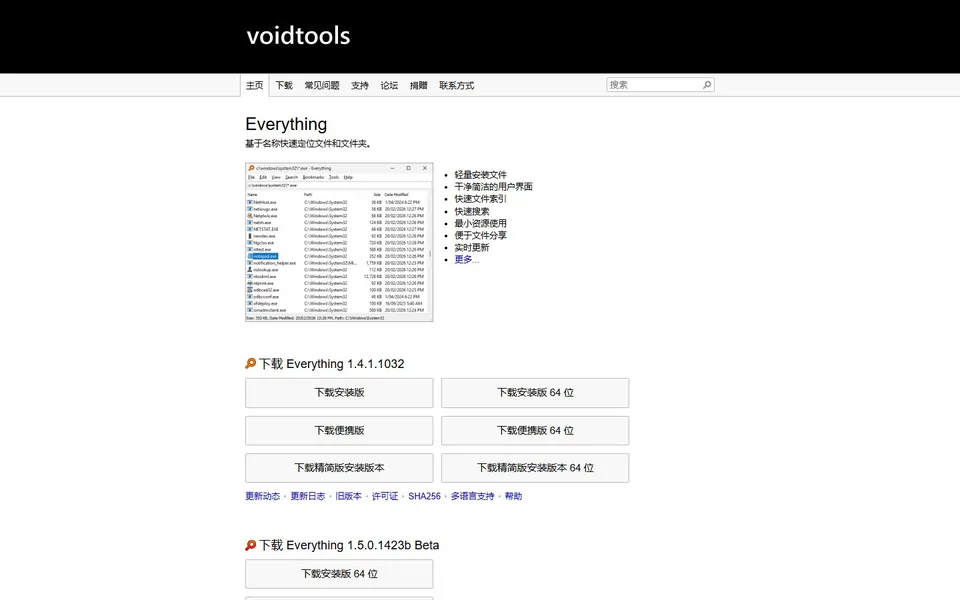Click the 快速搜索 feature text
The width and height of the screenshot is (960, 600).
pos(471,211)
